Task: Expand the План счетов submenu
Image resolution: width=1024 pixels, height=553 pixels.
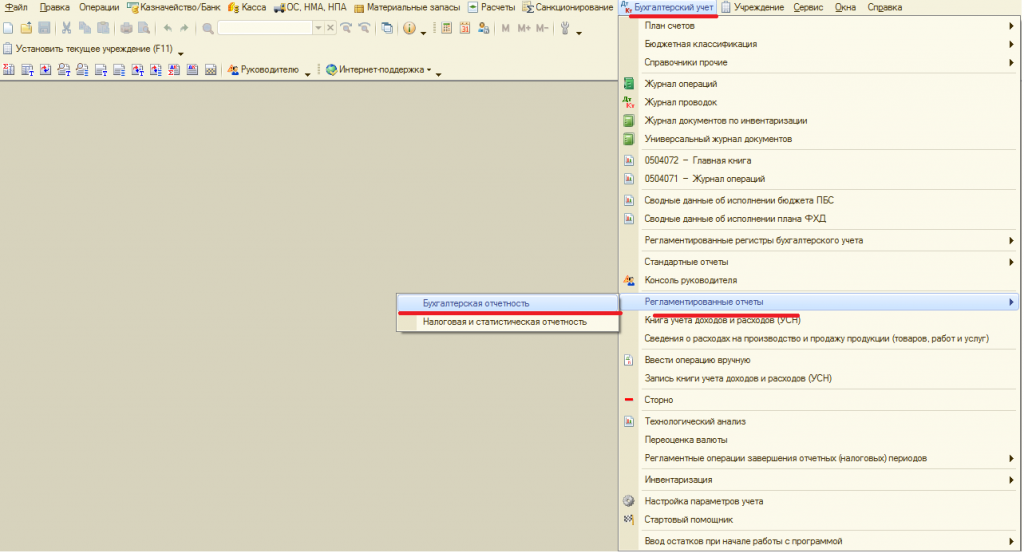Action: point(1011,26)
